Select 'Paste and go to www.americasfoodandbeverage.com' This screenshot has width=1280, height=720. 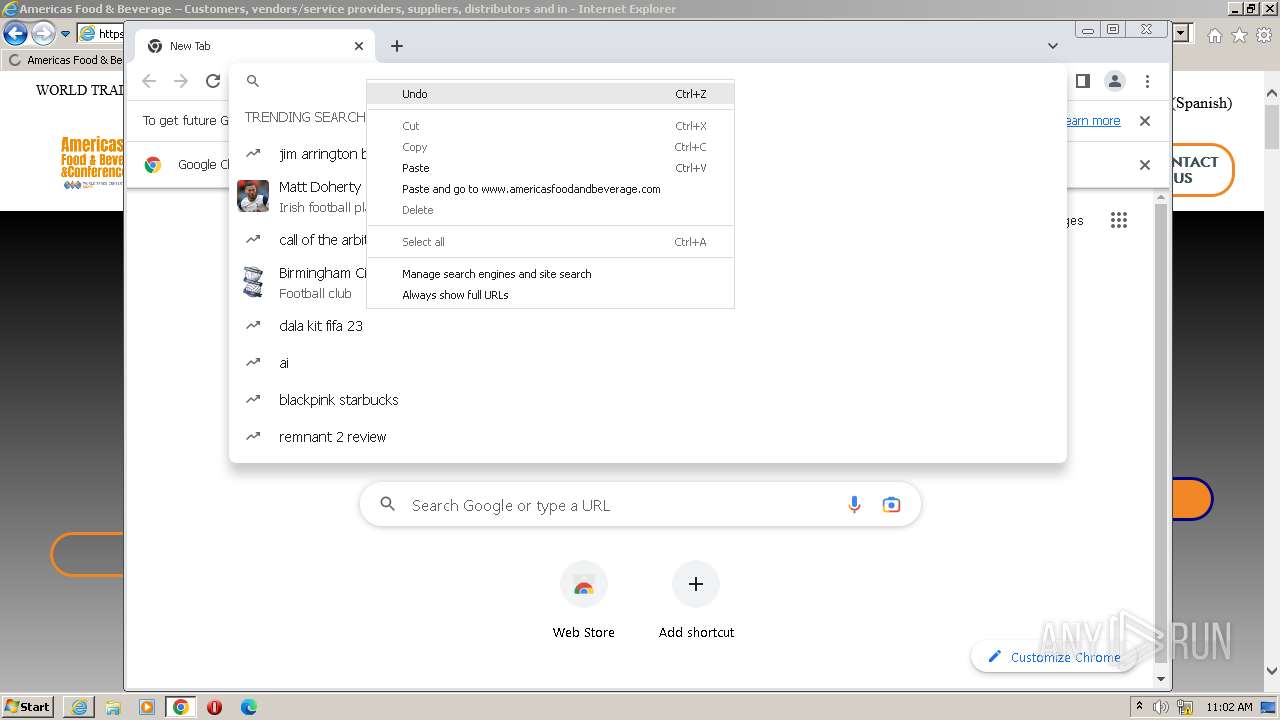[x=550, y=189]
